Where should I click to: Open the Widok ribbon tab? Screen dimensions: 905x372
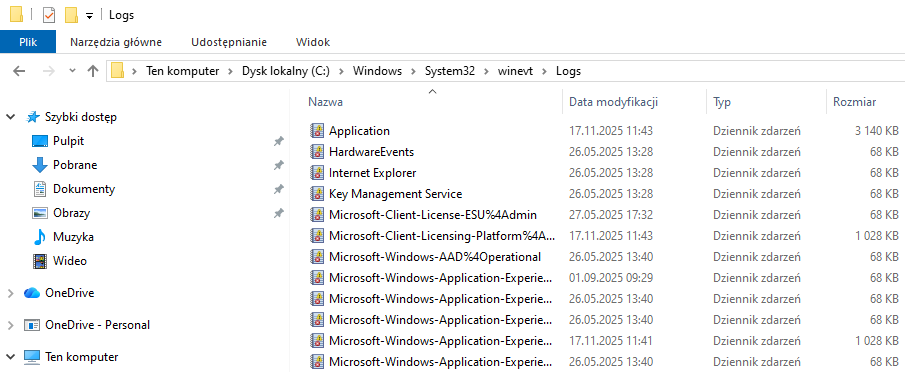coord(313,42)
